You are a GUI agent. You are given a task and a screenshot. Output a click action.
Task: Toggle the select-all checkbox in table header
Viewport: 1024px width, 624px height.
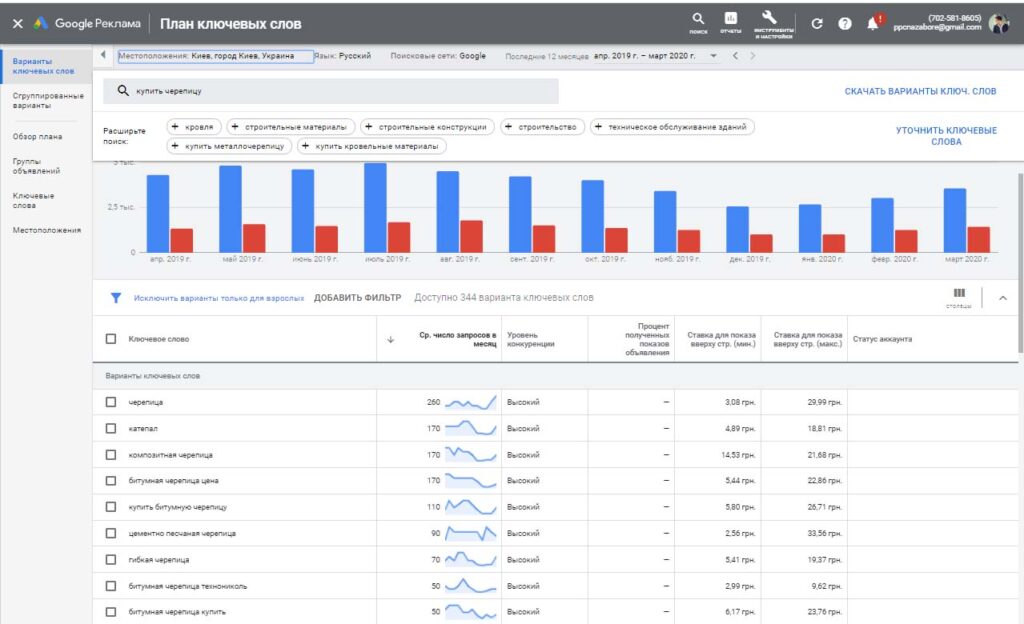pyautogui.click(x=111, y=339)
